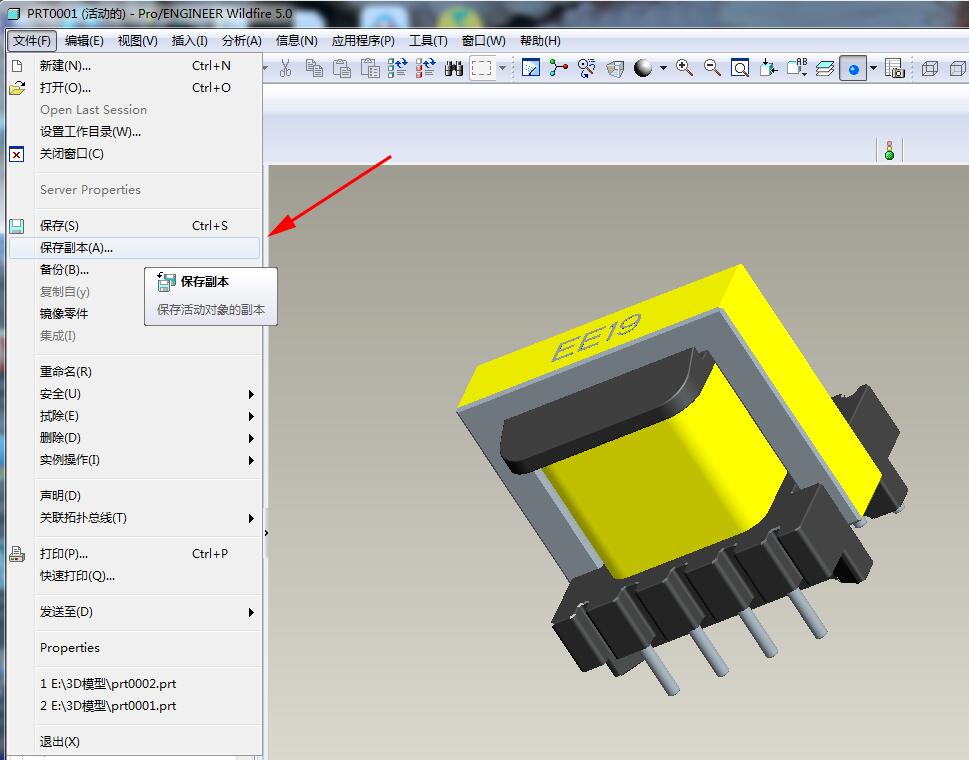Expand the 发送至(D) submenu
This screenshot has height=760, width=969.
(x=251, y=612)
